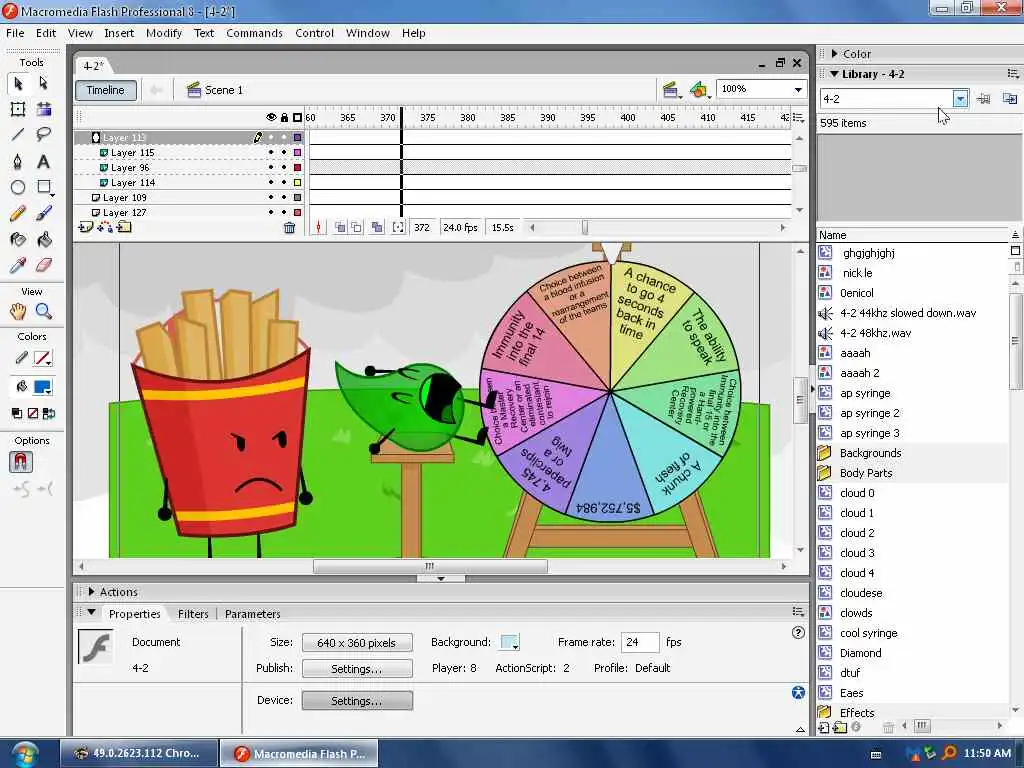Image resolution: width=1024 pixels, height=768 pixels.
Task: Open the Properties help icon
Action: 798,632
